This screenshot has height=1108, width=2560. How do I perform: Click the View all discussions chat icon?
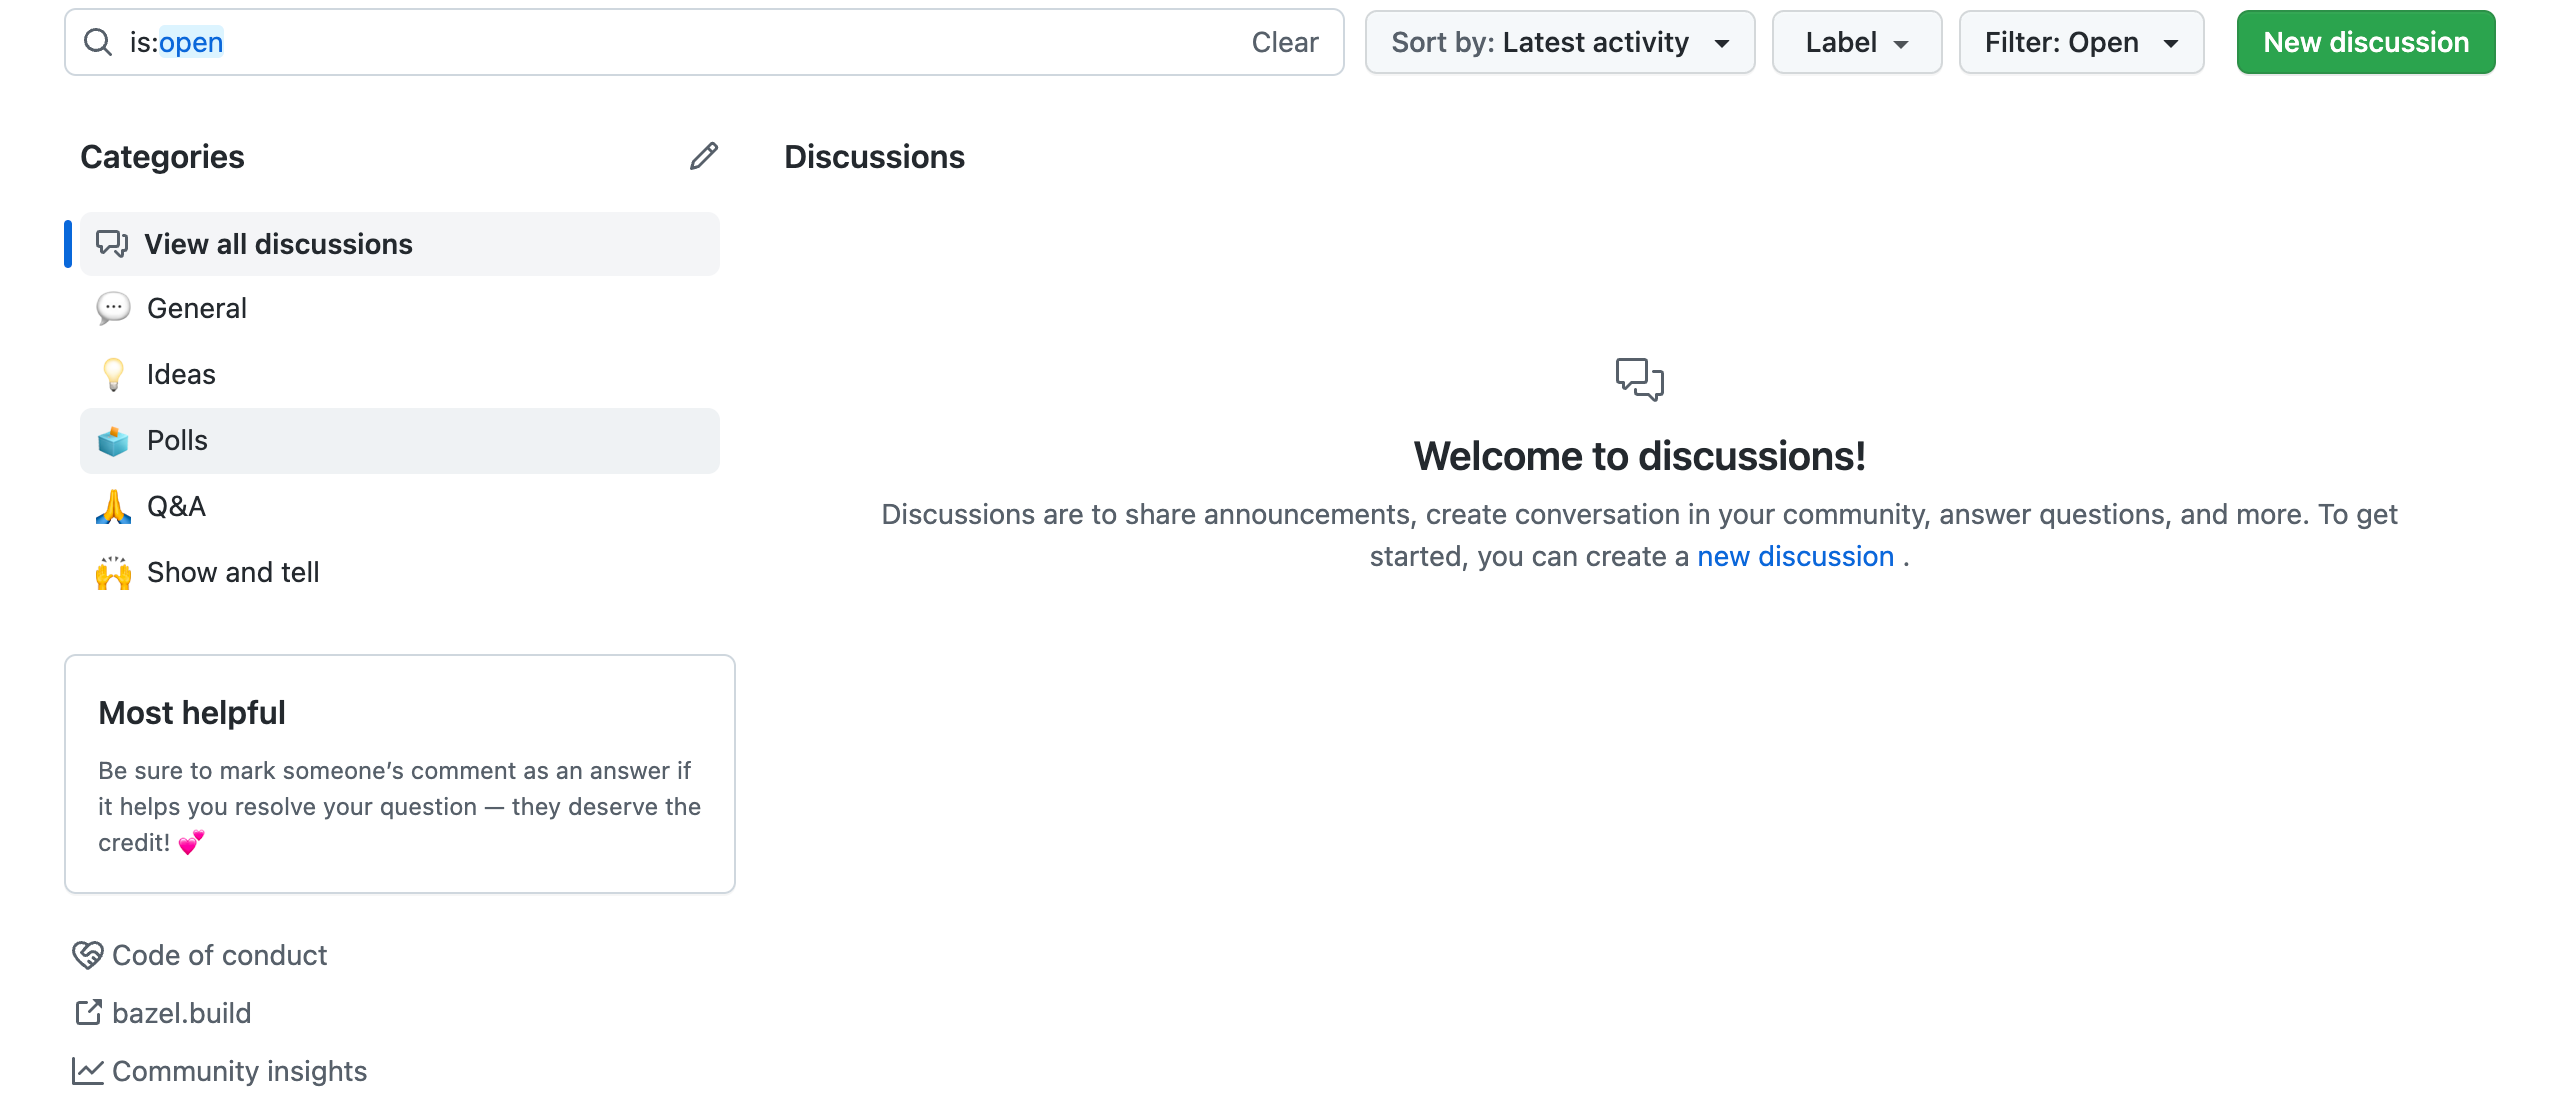click(x=112, y=244)
